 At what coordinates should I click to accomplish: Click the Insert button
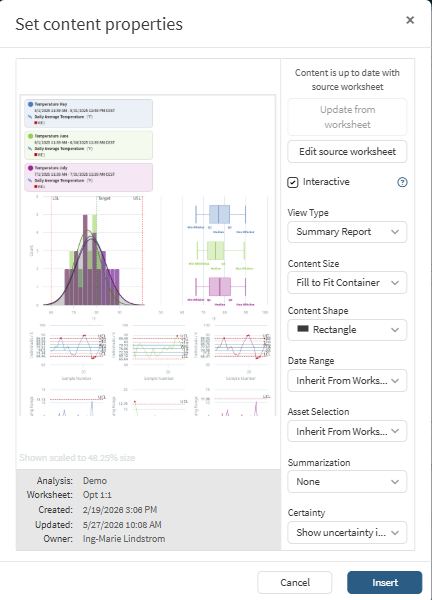385,582
